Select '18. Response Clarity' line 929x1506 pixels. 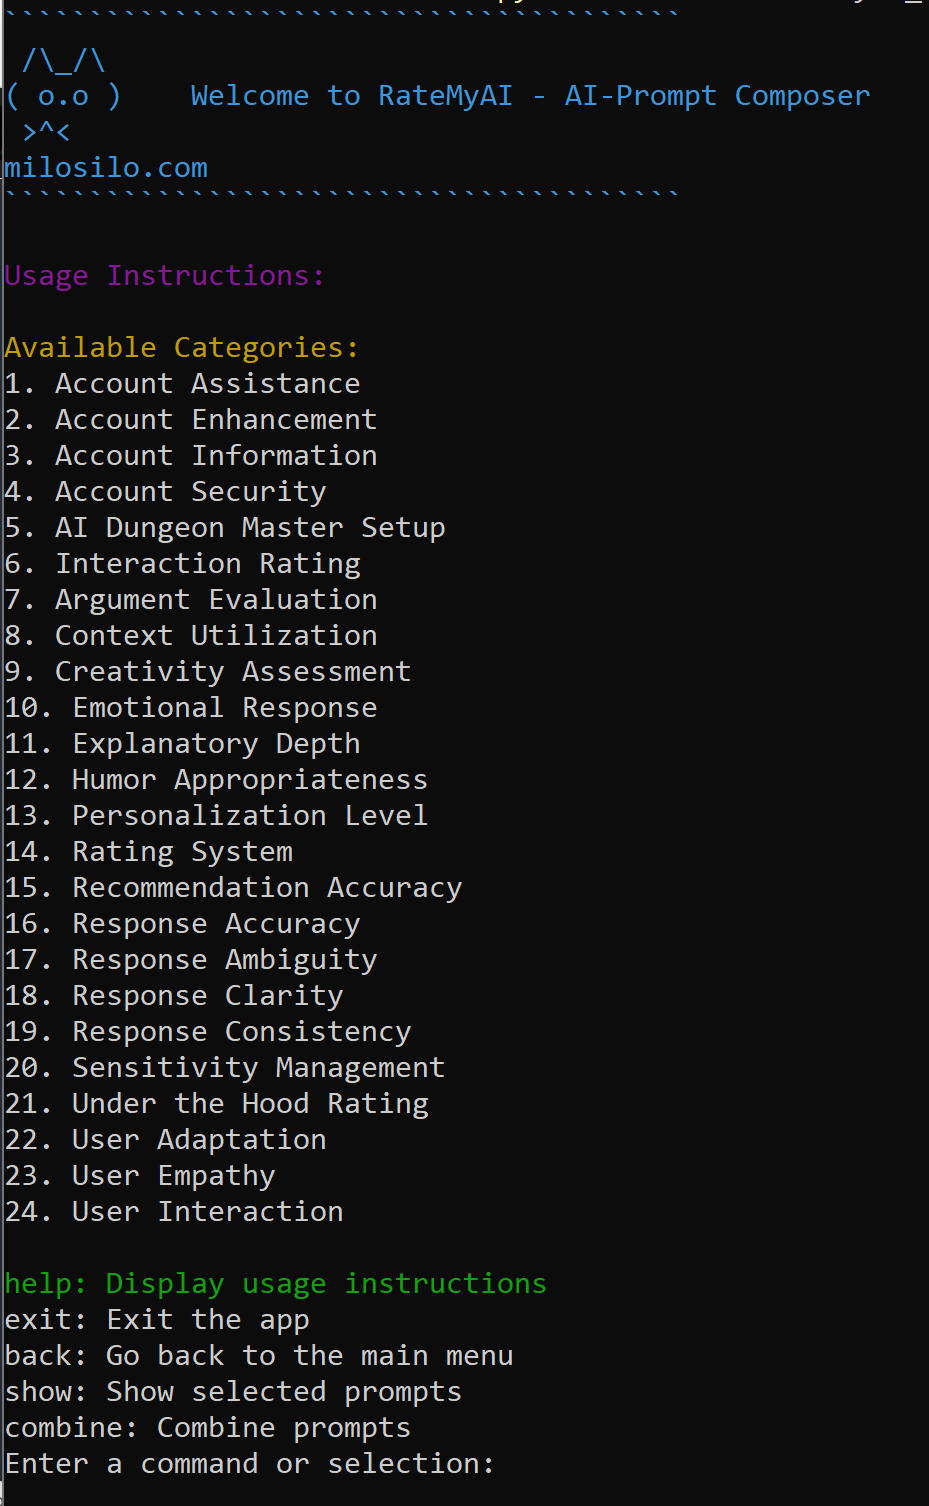point(174,995)
